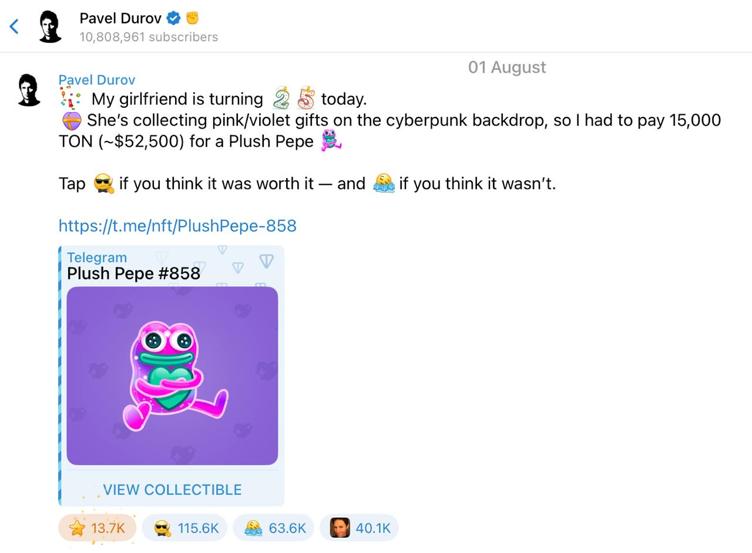Screen dimensions: 752x553
Task: Click the message sender name Pavel Durov
Action: point(97,80)
